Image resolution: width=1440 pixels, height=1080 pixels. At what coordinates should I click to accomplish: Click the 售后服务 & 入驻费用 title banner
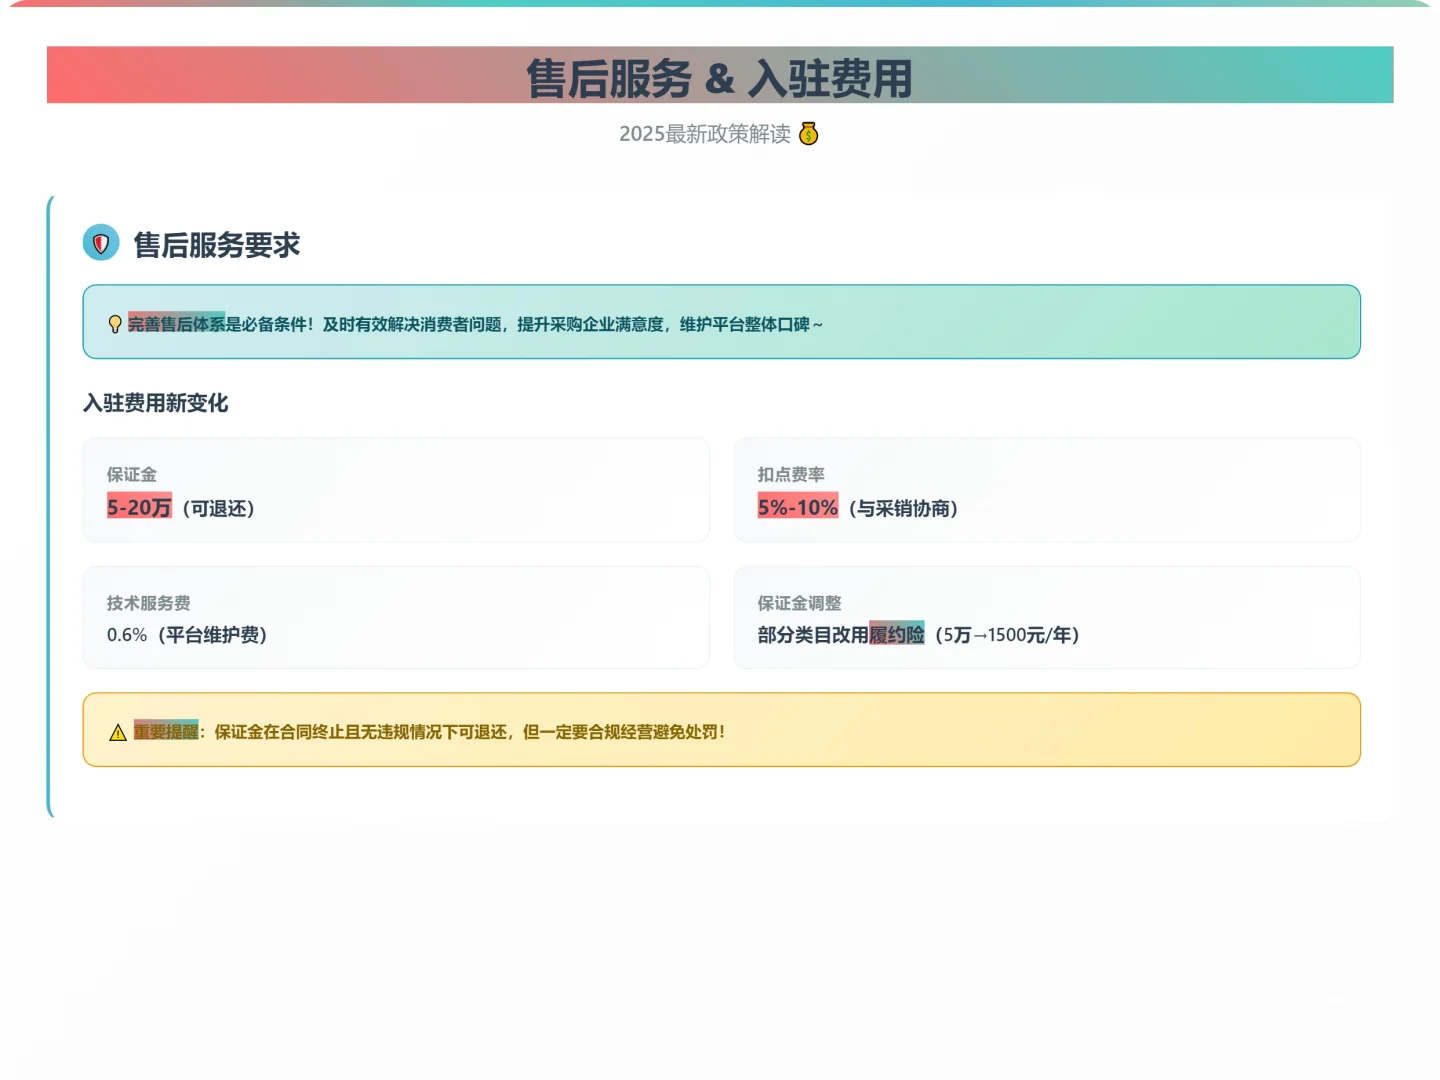pyautogui.click(x=720, y=75)
